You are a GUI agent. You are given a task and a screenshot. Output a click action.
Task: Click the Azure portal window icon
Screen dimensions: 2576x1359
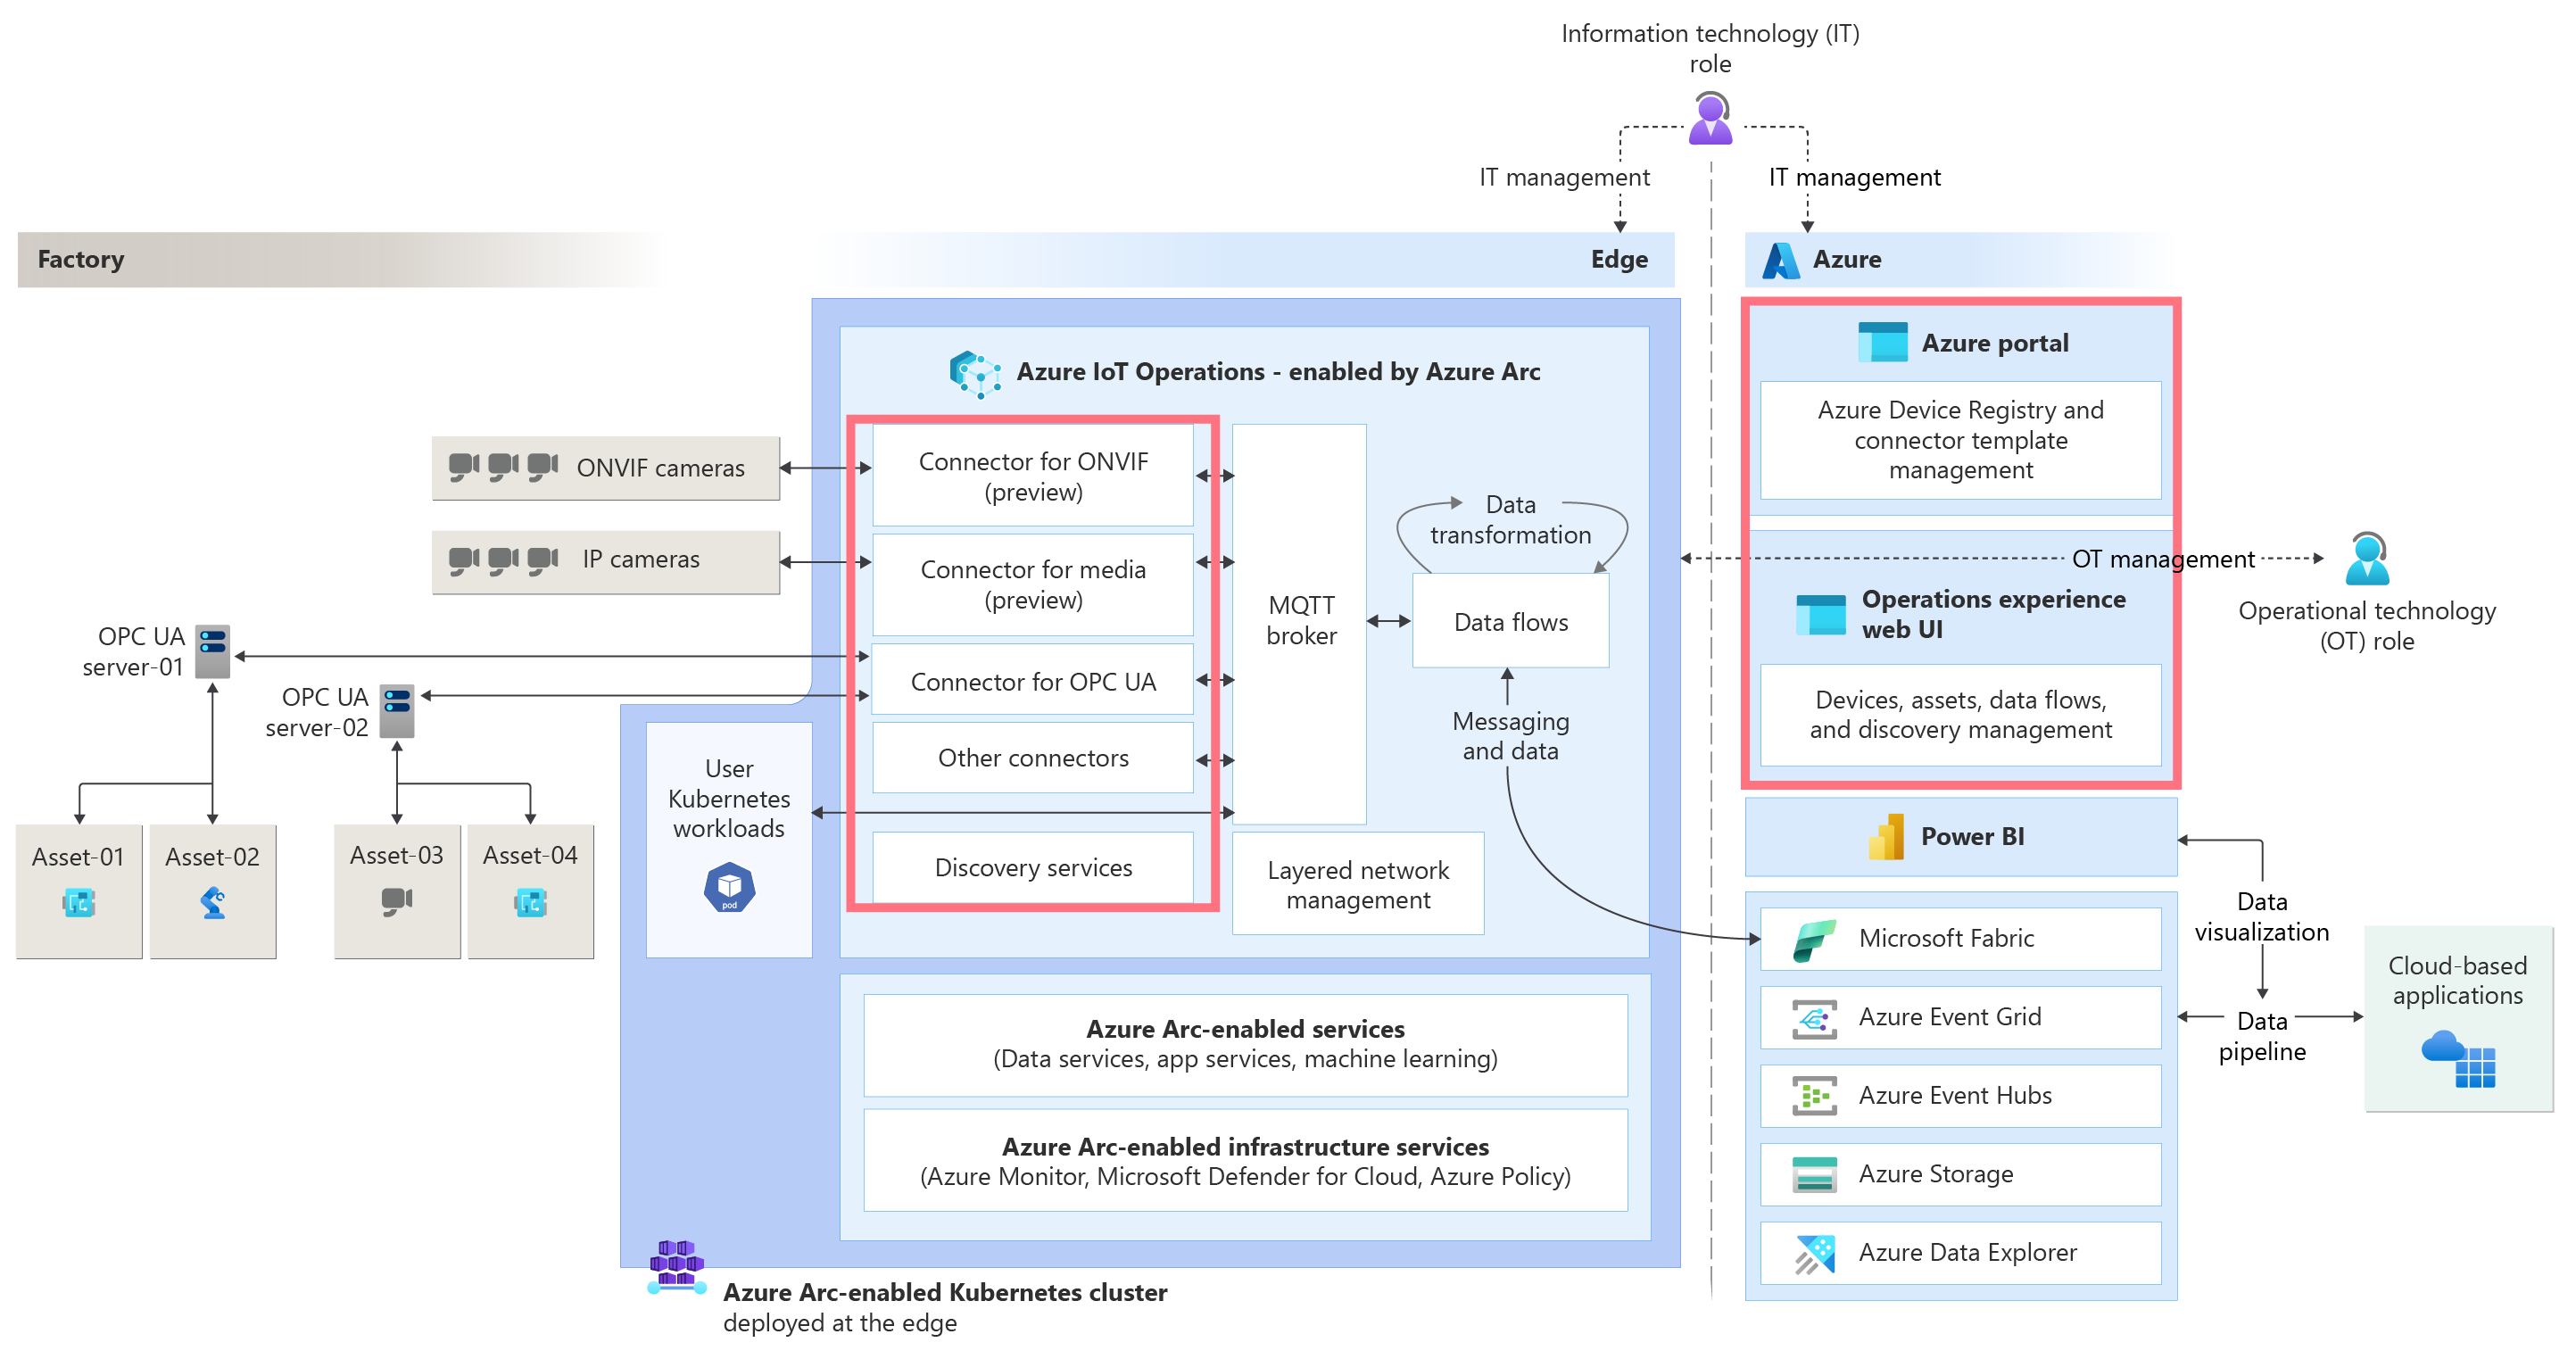1882,342
